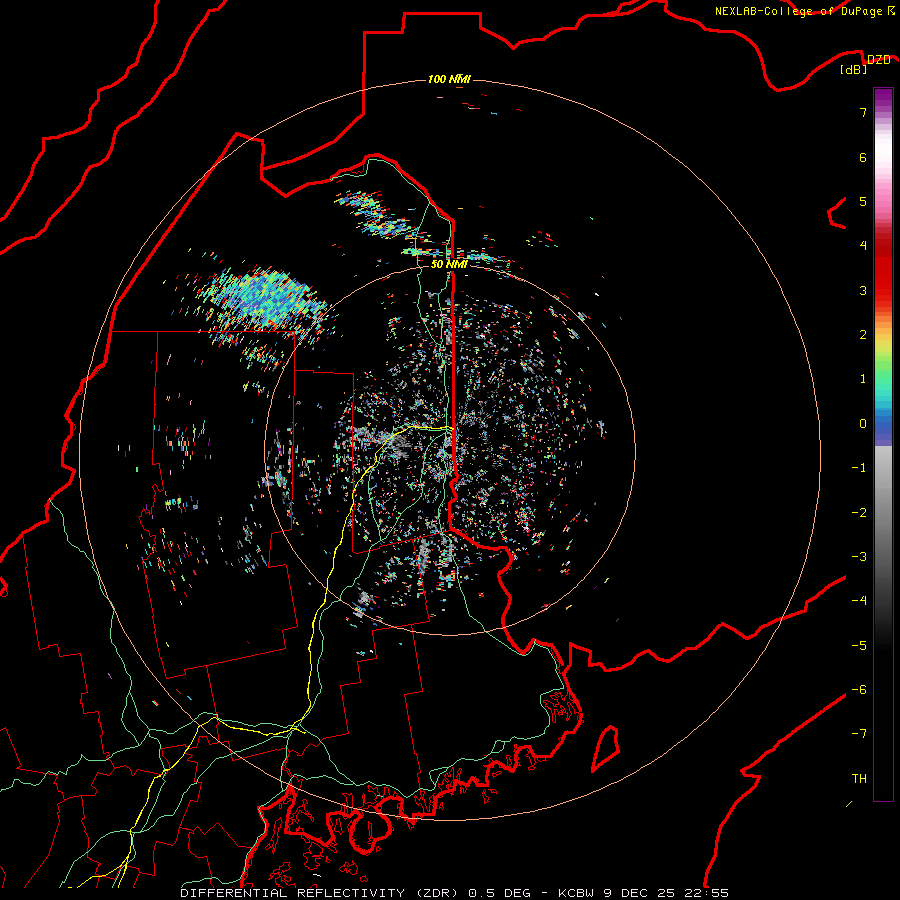Click the 9 DEC 25 date text
This screenshot has width=900, height=900.
pos(639,893)
